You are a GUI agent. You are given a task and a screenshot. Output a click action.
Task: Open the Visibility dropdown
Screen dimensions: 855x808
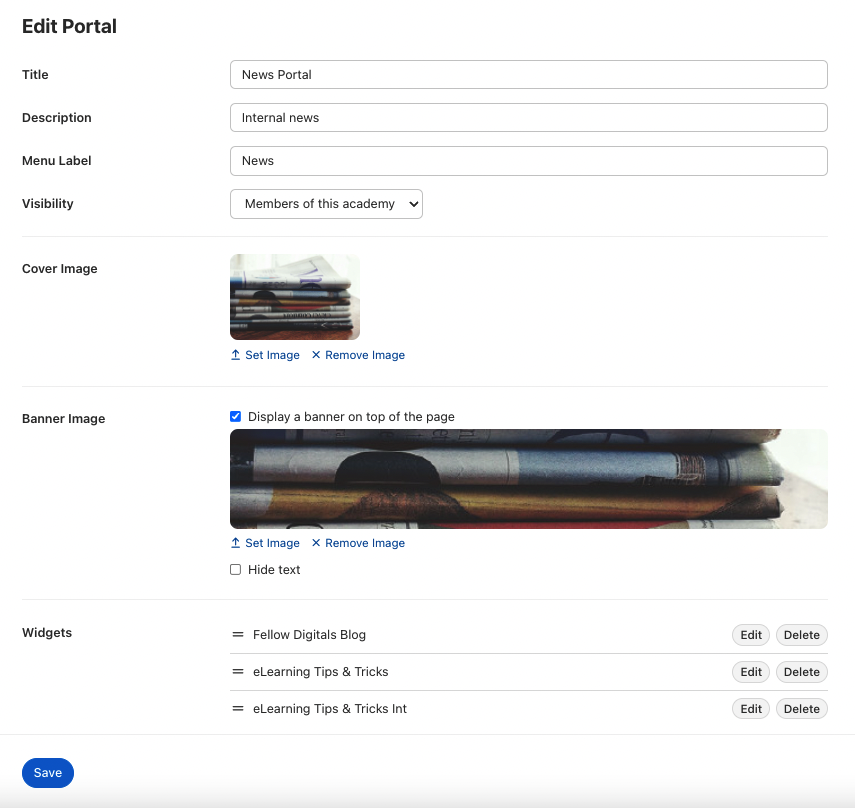326,204
